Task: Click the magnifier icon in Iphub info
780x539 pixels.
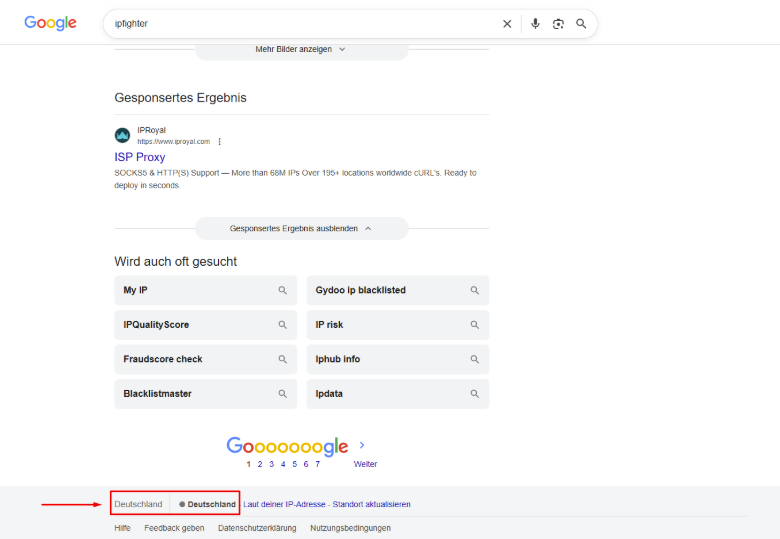Action: click(475, 359)
